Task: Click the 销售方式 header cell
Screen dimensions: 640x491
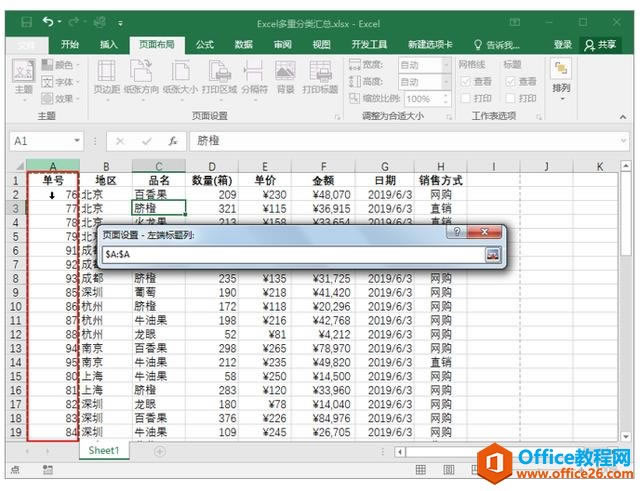Action: [440, 180]
